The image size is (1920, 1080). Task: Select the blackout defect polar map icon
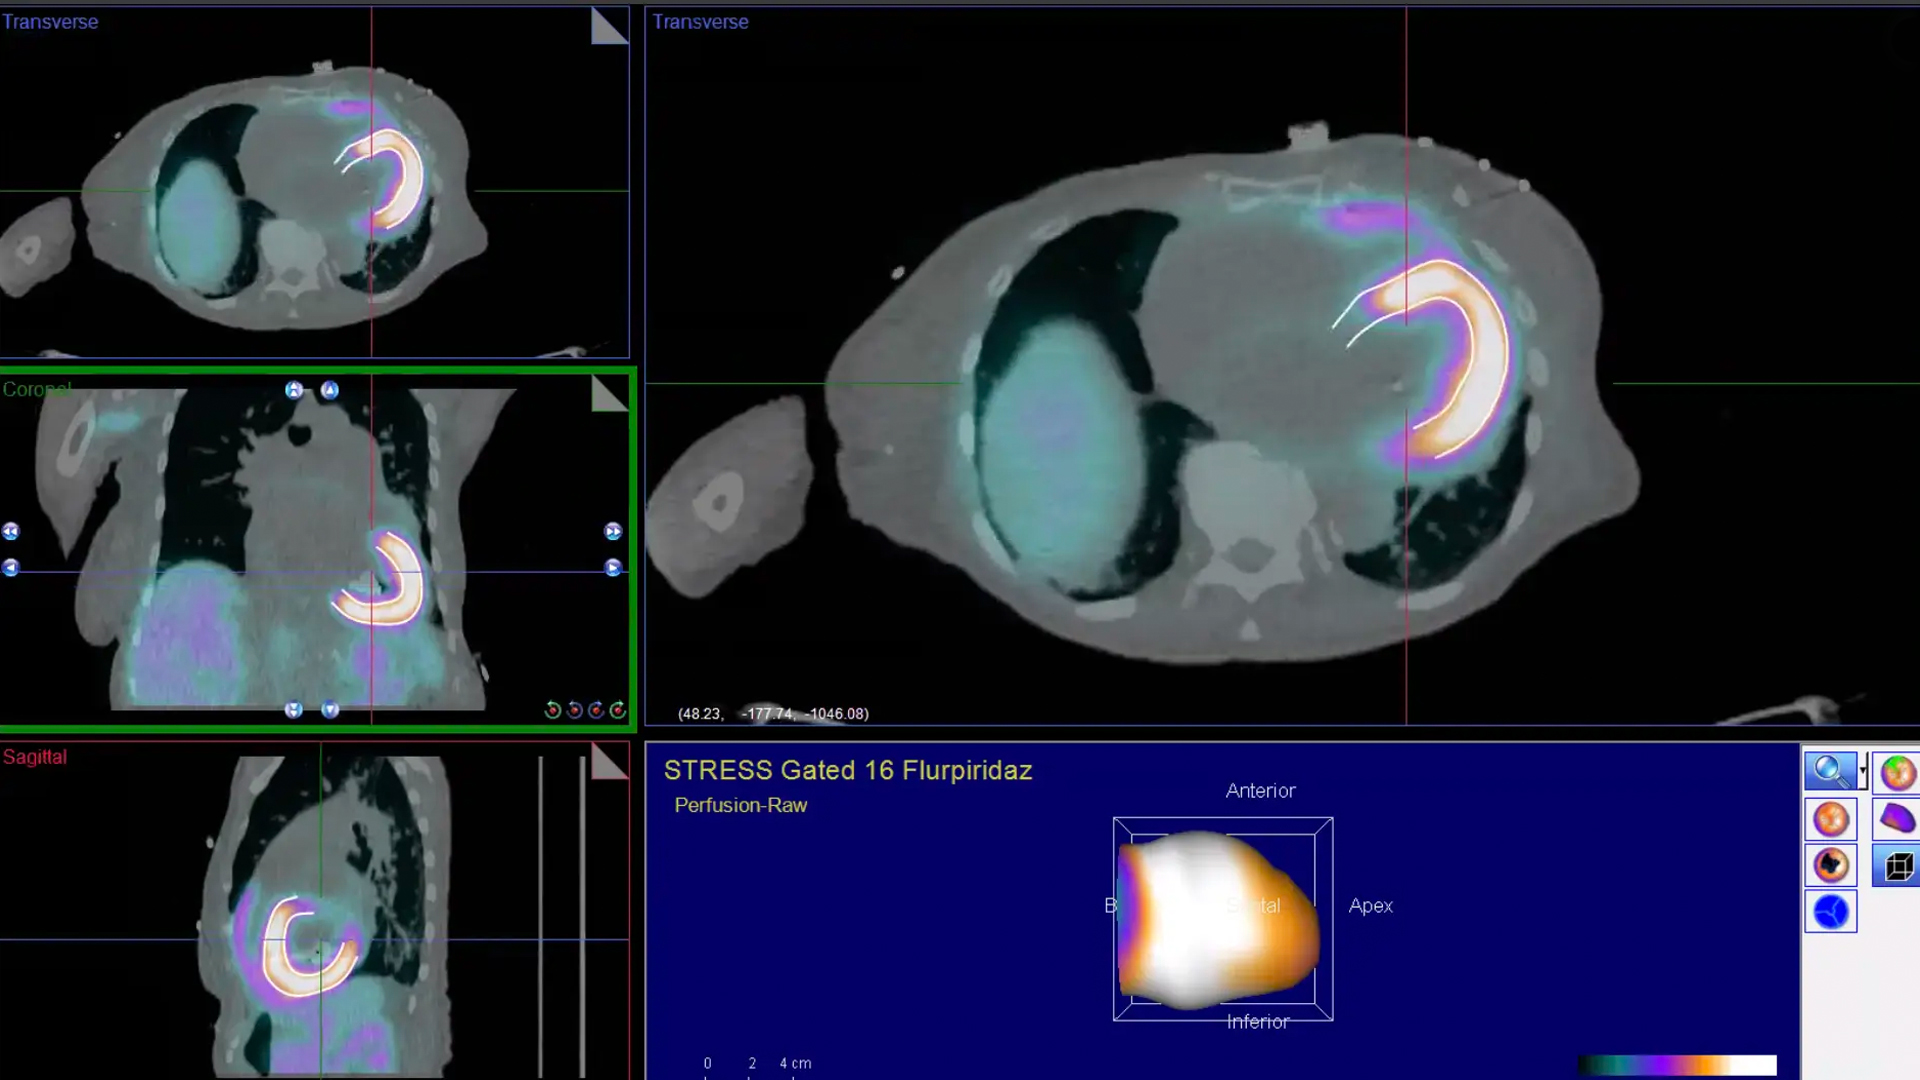pos(1830,865)
